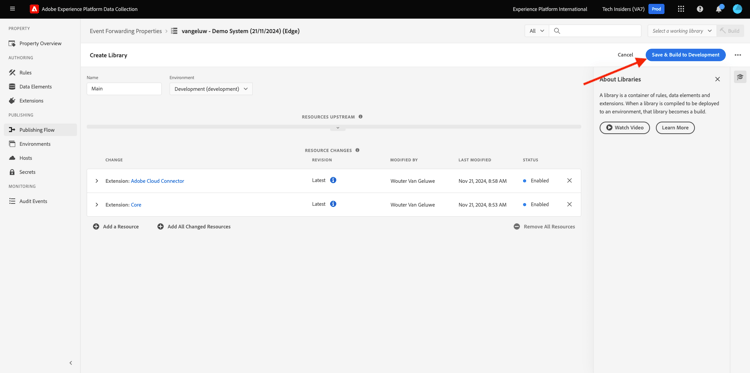
Task: Click the Status column header
Action: point(530,160)
